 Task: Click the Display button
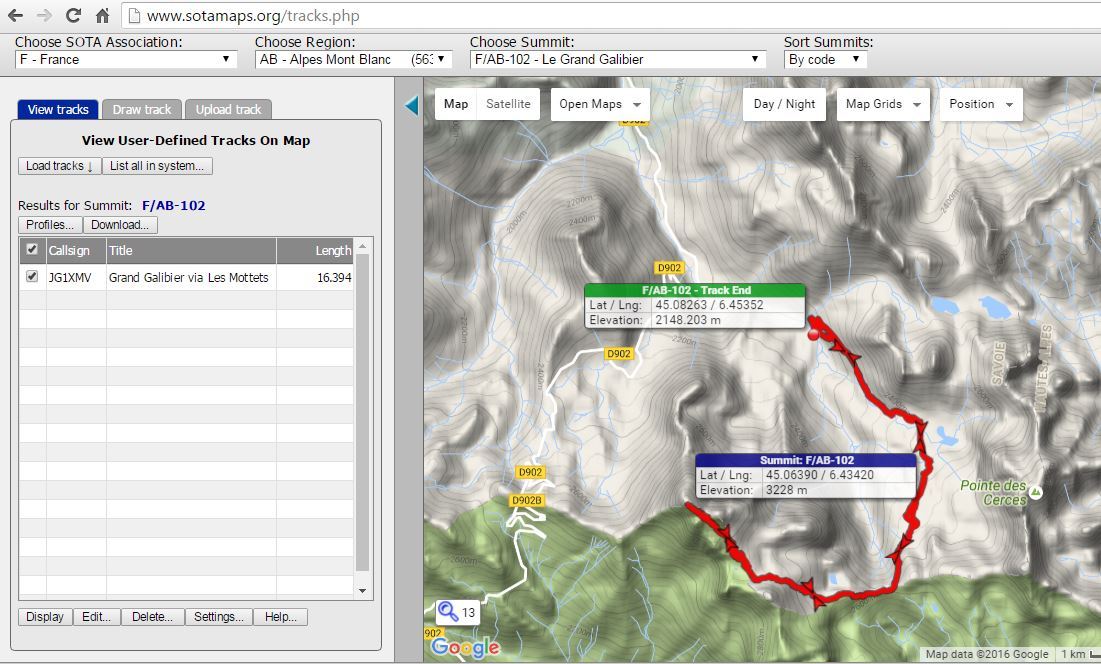[x=45, y=617]
